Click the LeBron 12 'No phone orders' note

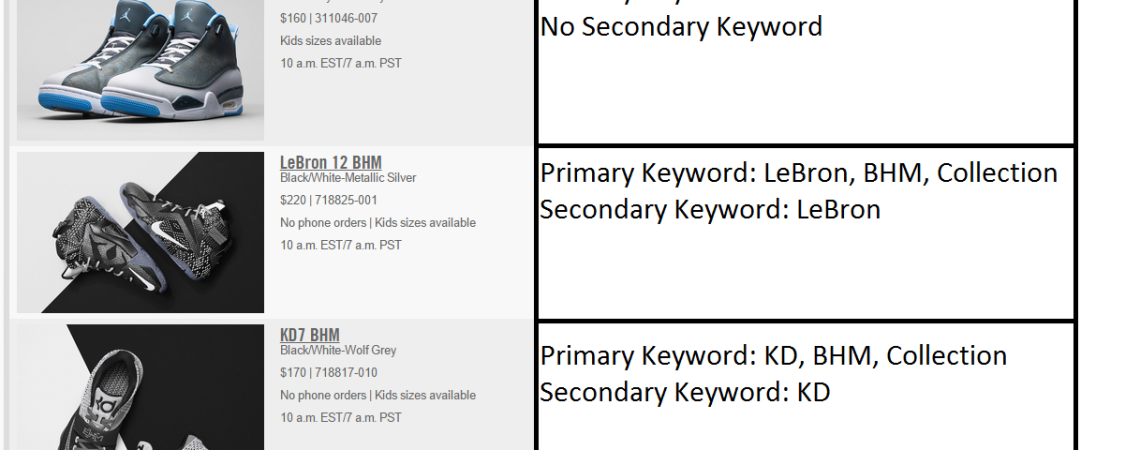tap(323, 223)
